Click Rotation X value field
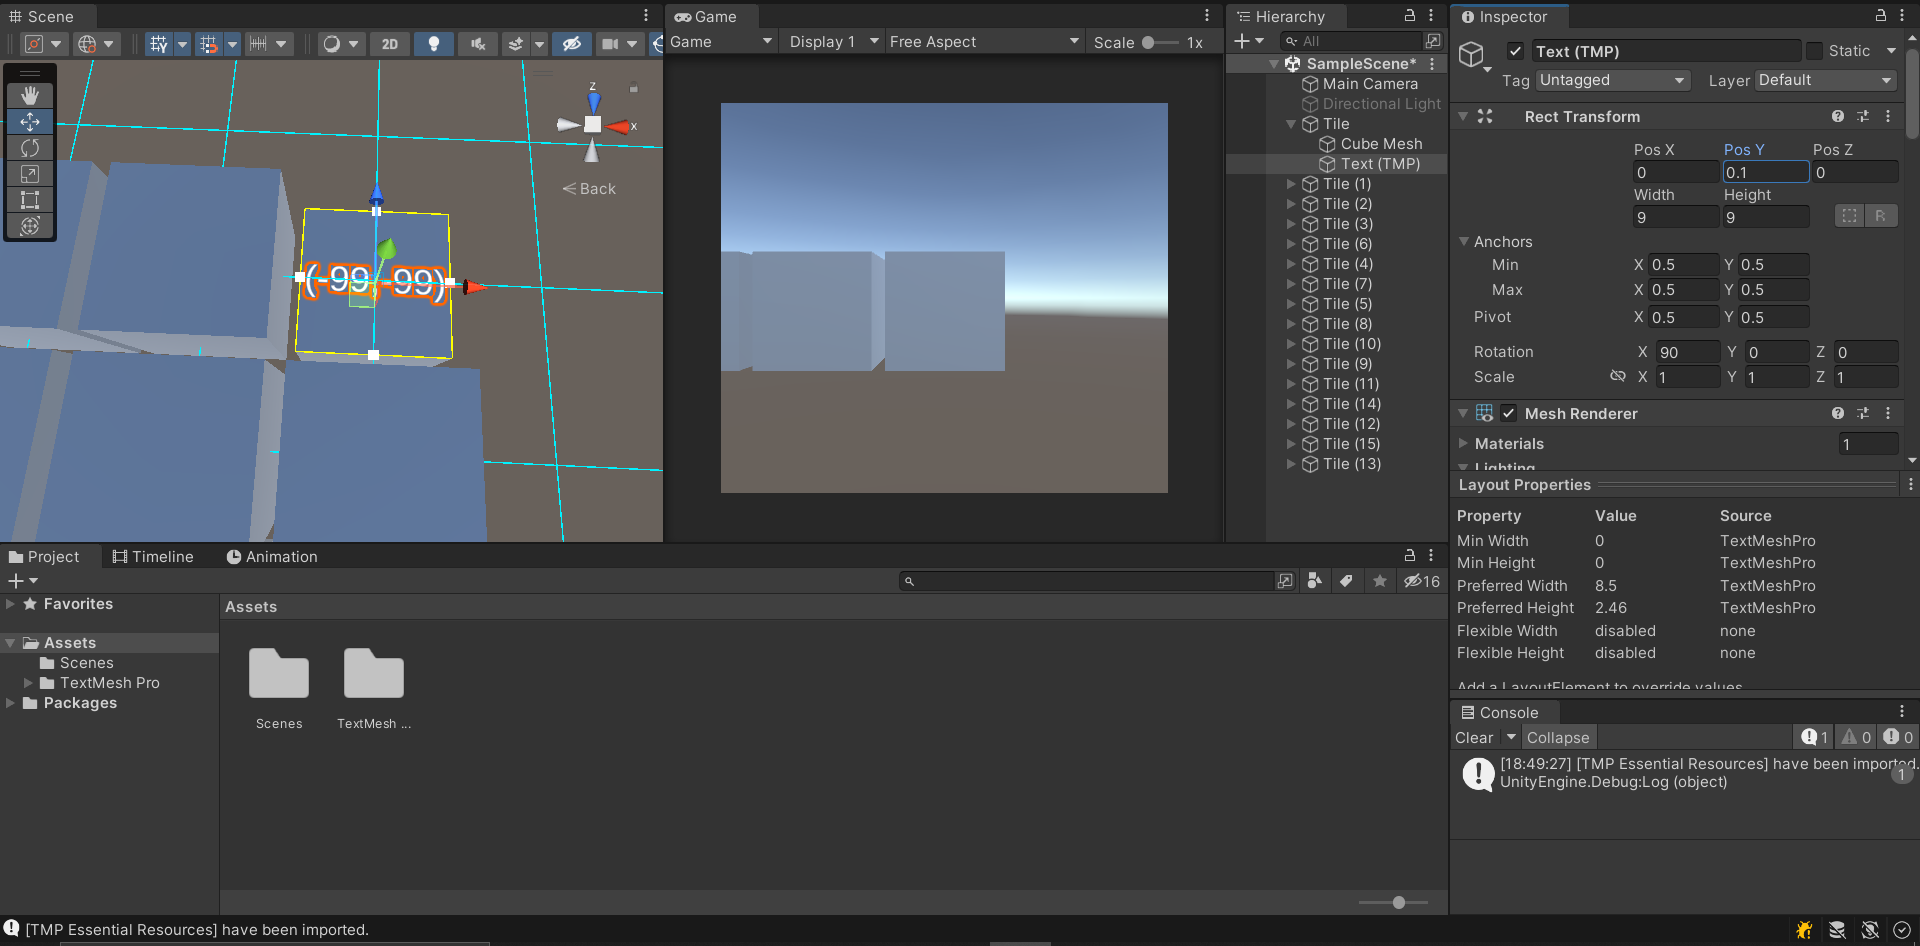The width and height of the screenshot is (1920, 946). coord(1687,352)
